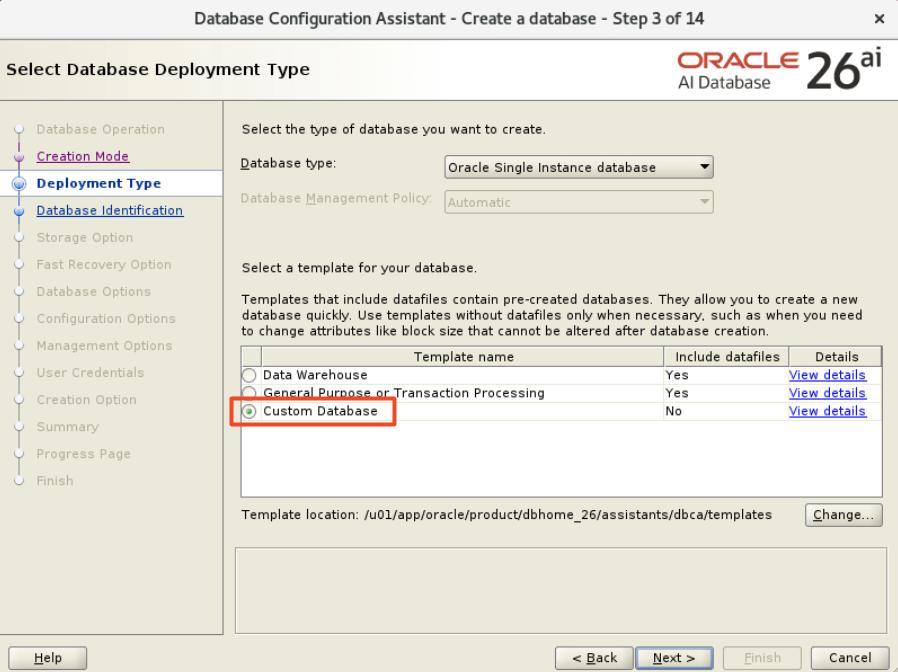Image resolution: width=898 pixels, height=672 pixels.
Task: Go to the Creation Mode step
Action: click(x=83, y=157)
